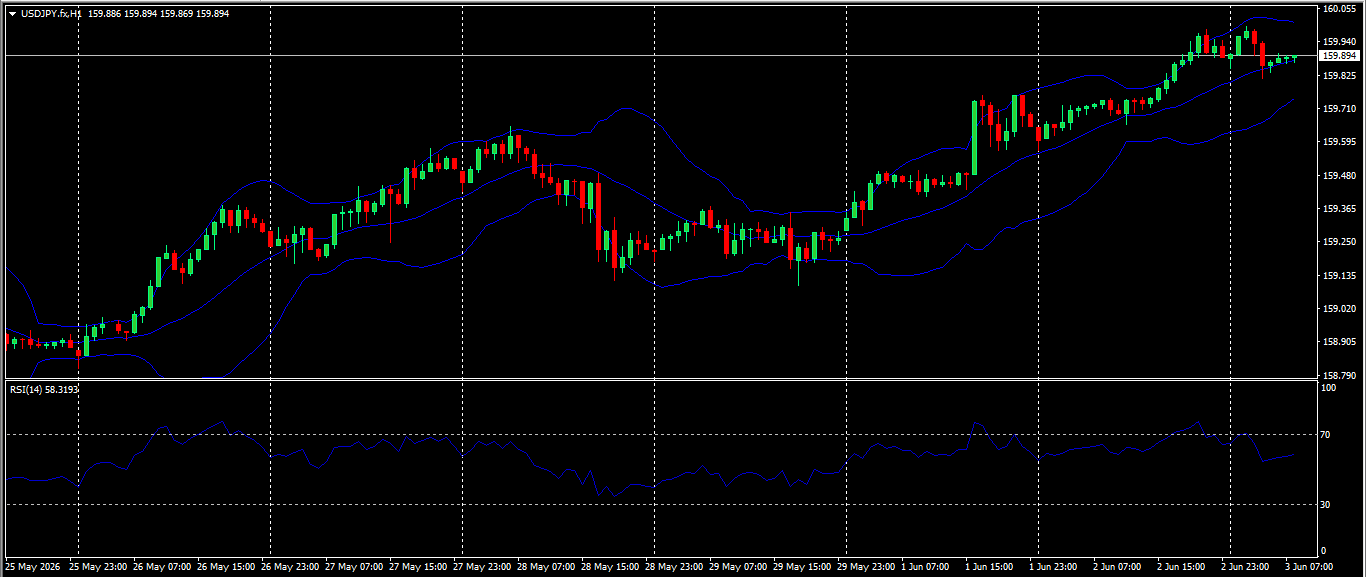Click the 159.135 price scale label

tap(1338, 275)
